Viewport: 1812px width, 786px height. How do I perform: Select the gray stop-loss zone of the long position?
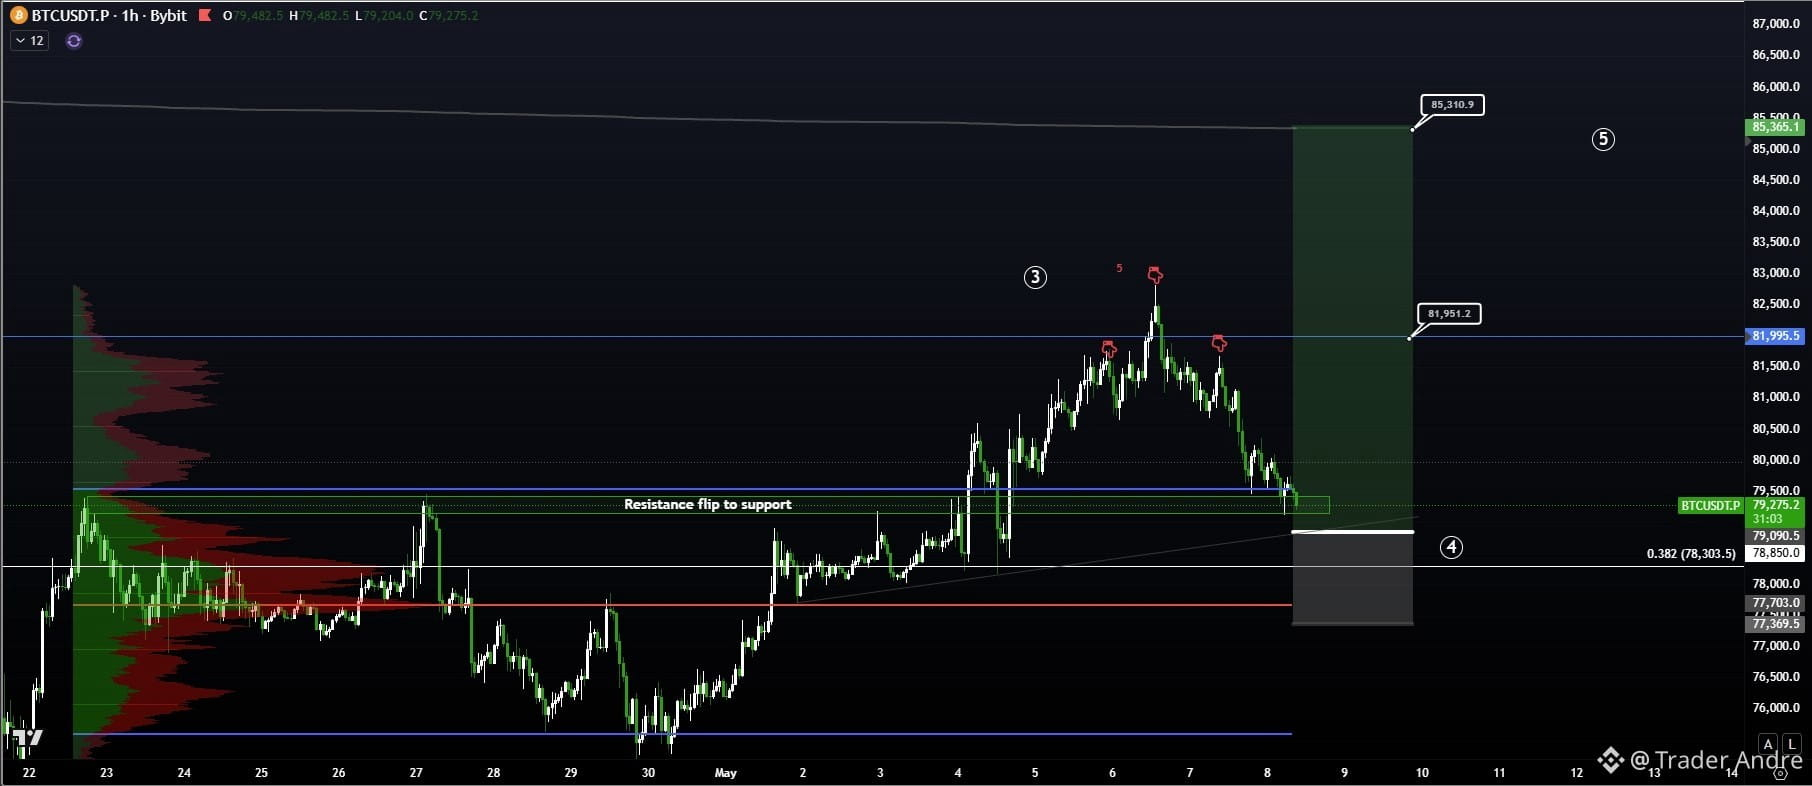click(x=1353, y=578)
